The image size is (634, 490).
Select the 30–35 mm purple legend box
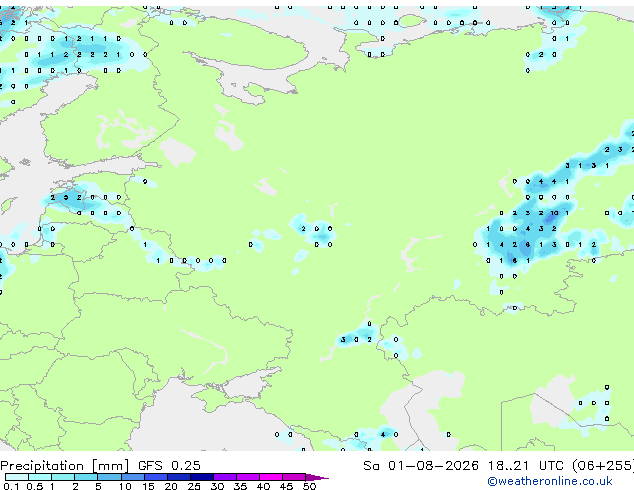click(x=225, y=477)
